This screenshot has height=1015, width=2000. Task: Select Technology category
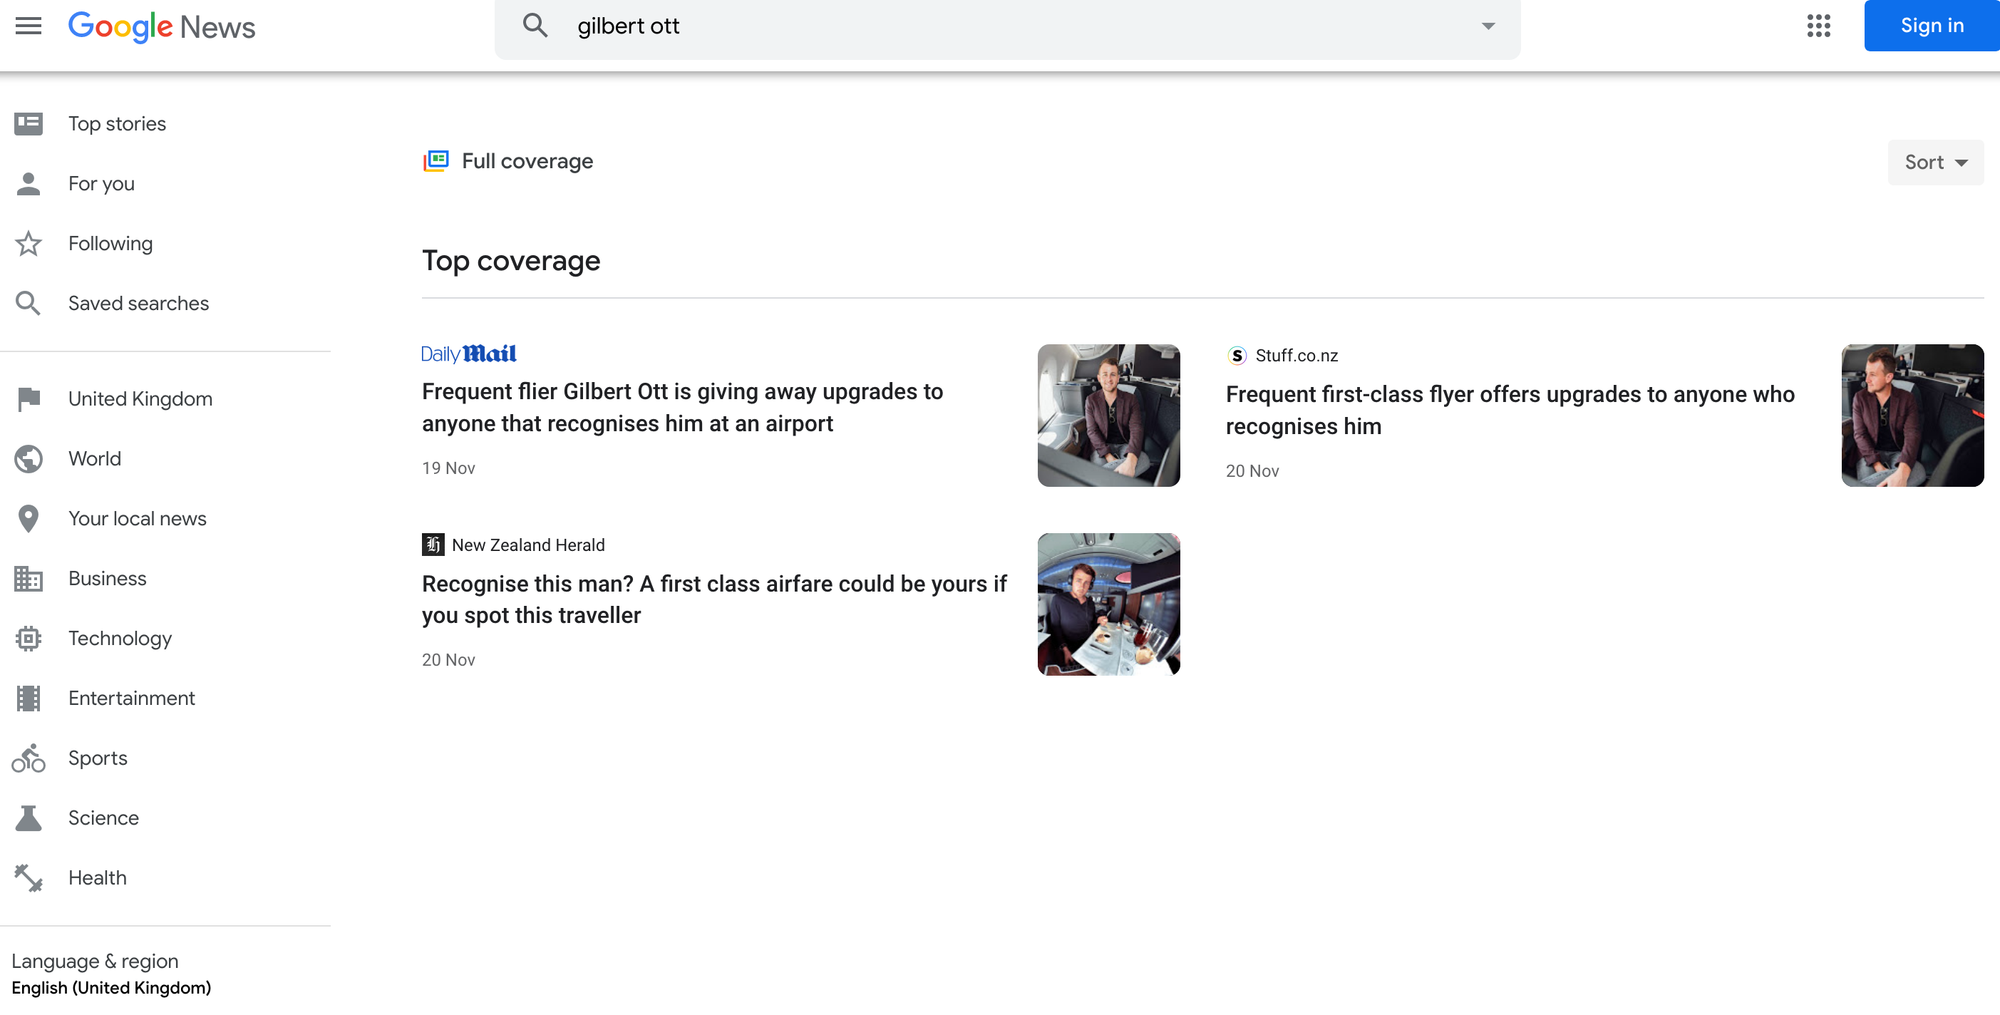tap(120, 638)
